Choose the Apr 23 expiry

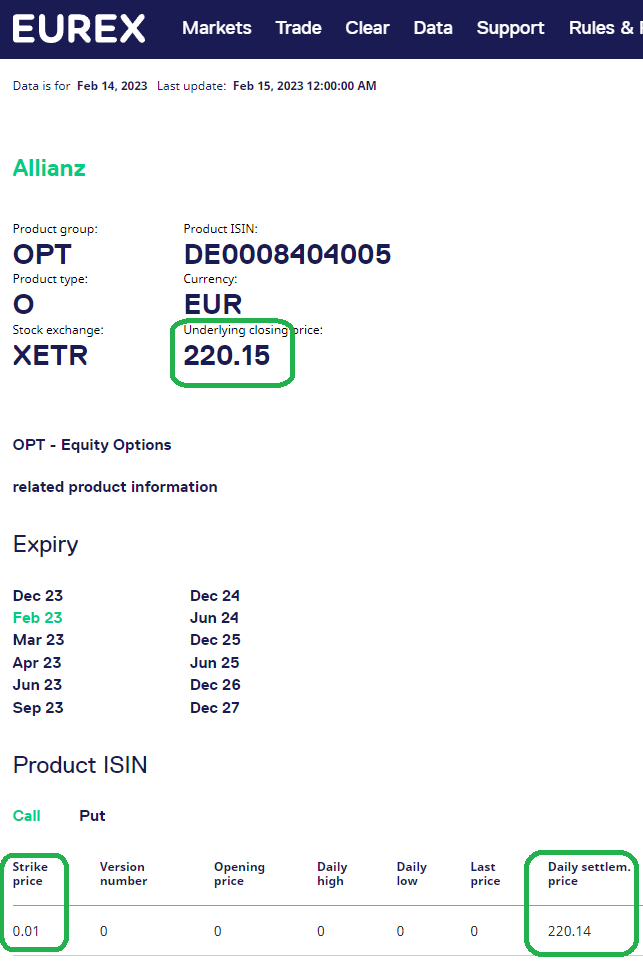tap(37, 663)
